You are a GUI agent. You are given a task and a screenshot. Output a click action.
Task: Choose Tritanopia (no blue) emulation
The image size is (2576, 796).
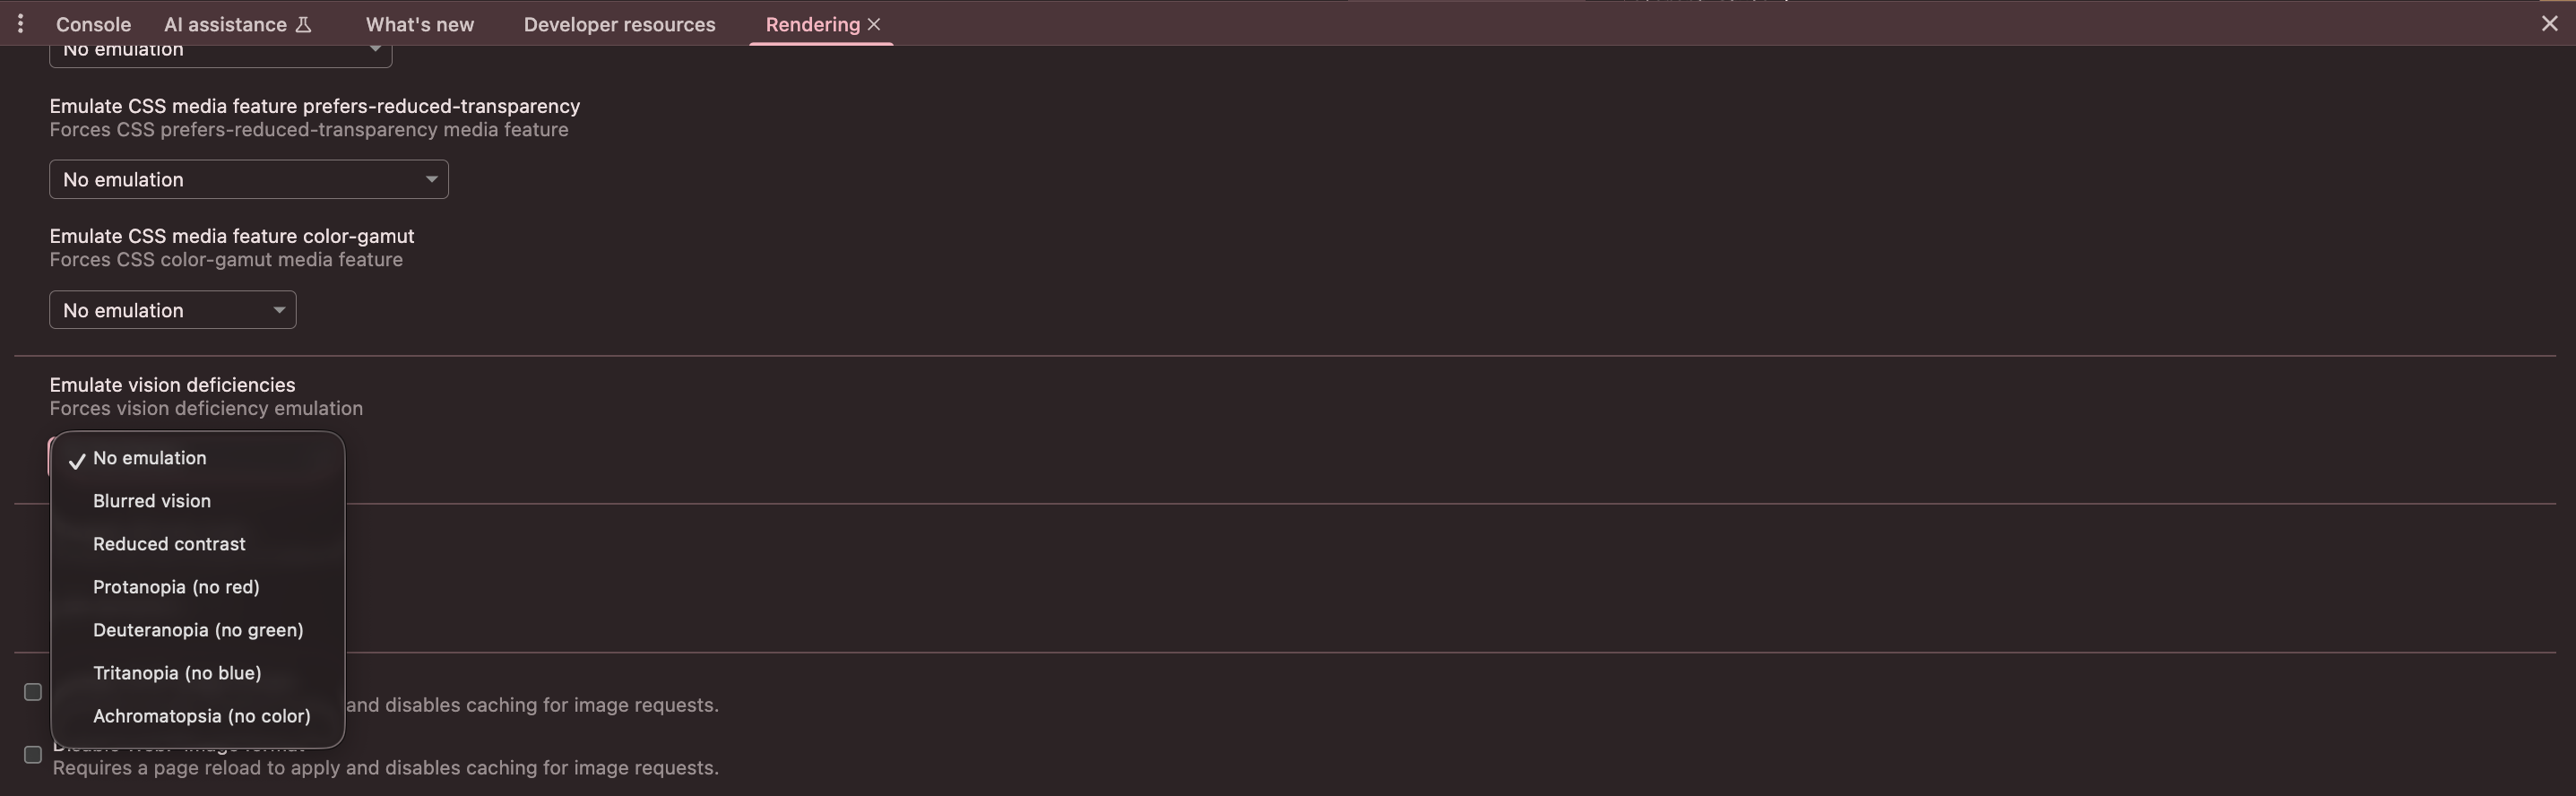tap(177, 673)
